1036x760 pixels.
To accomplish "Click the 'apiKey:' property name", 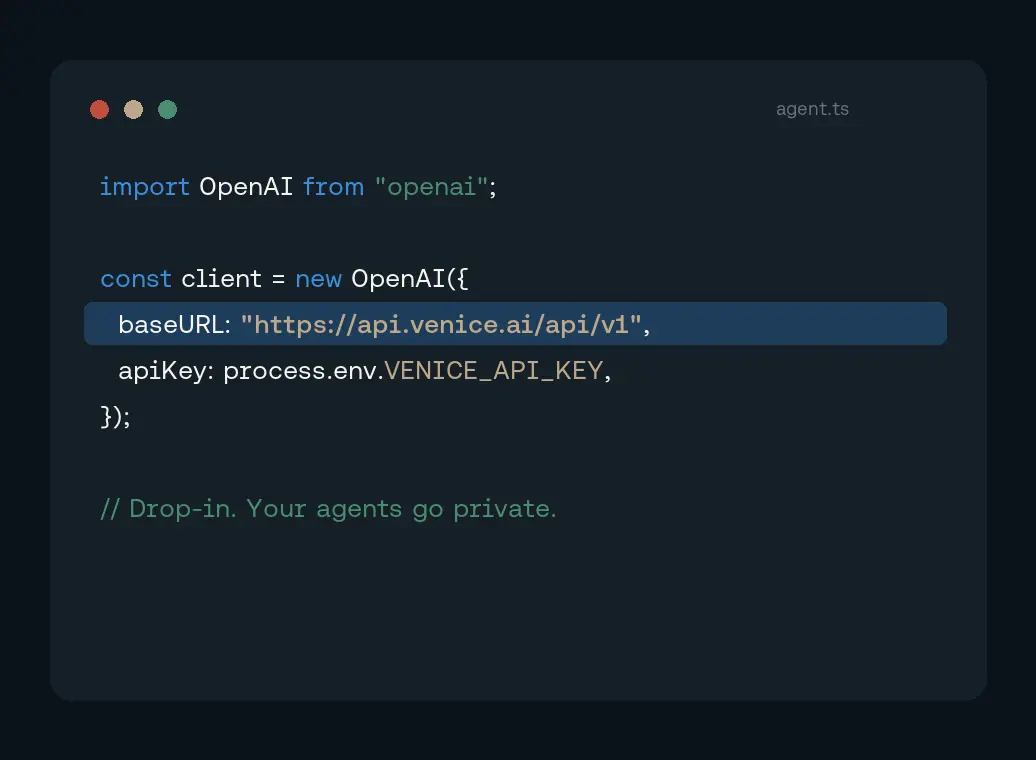I will (166, 371).
